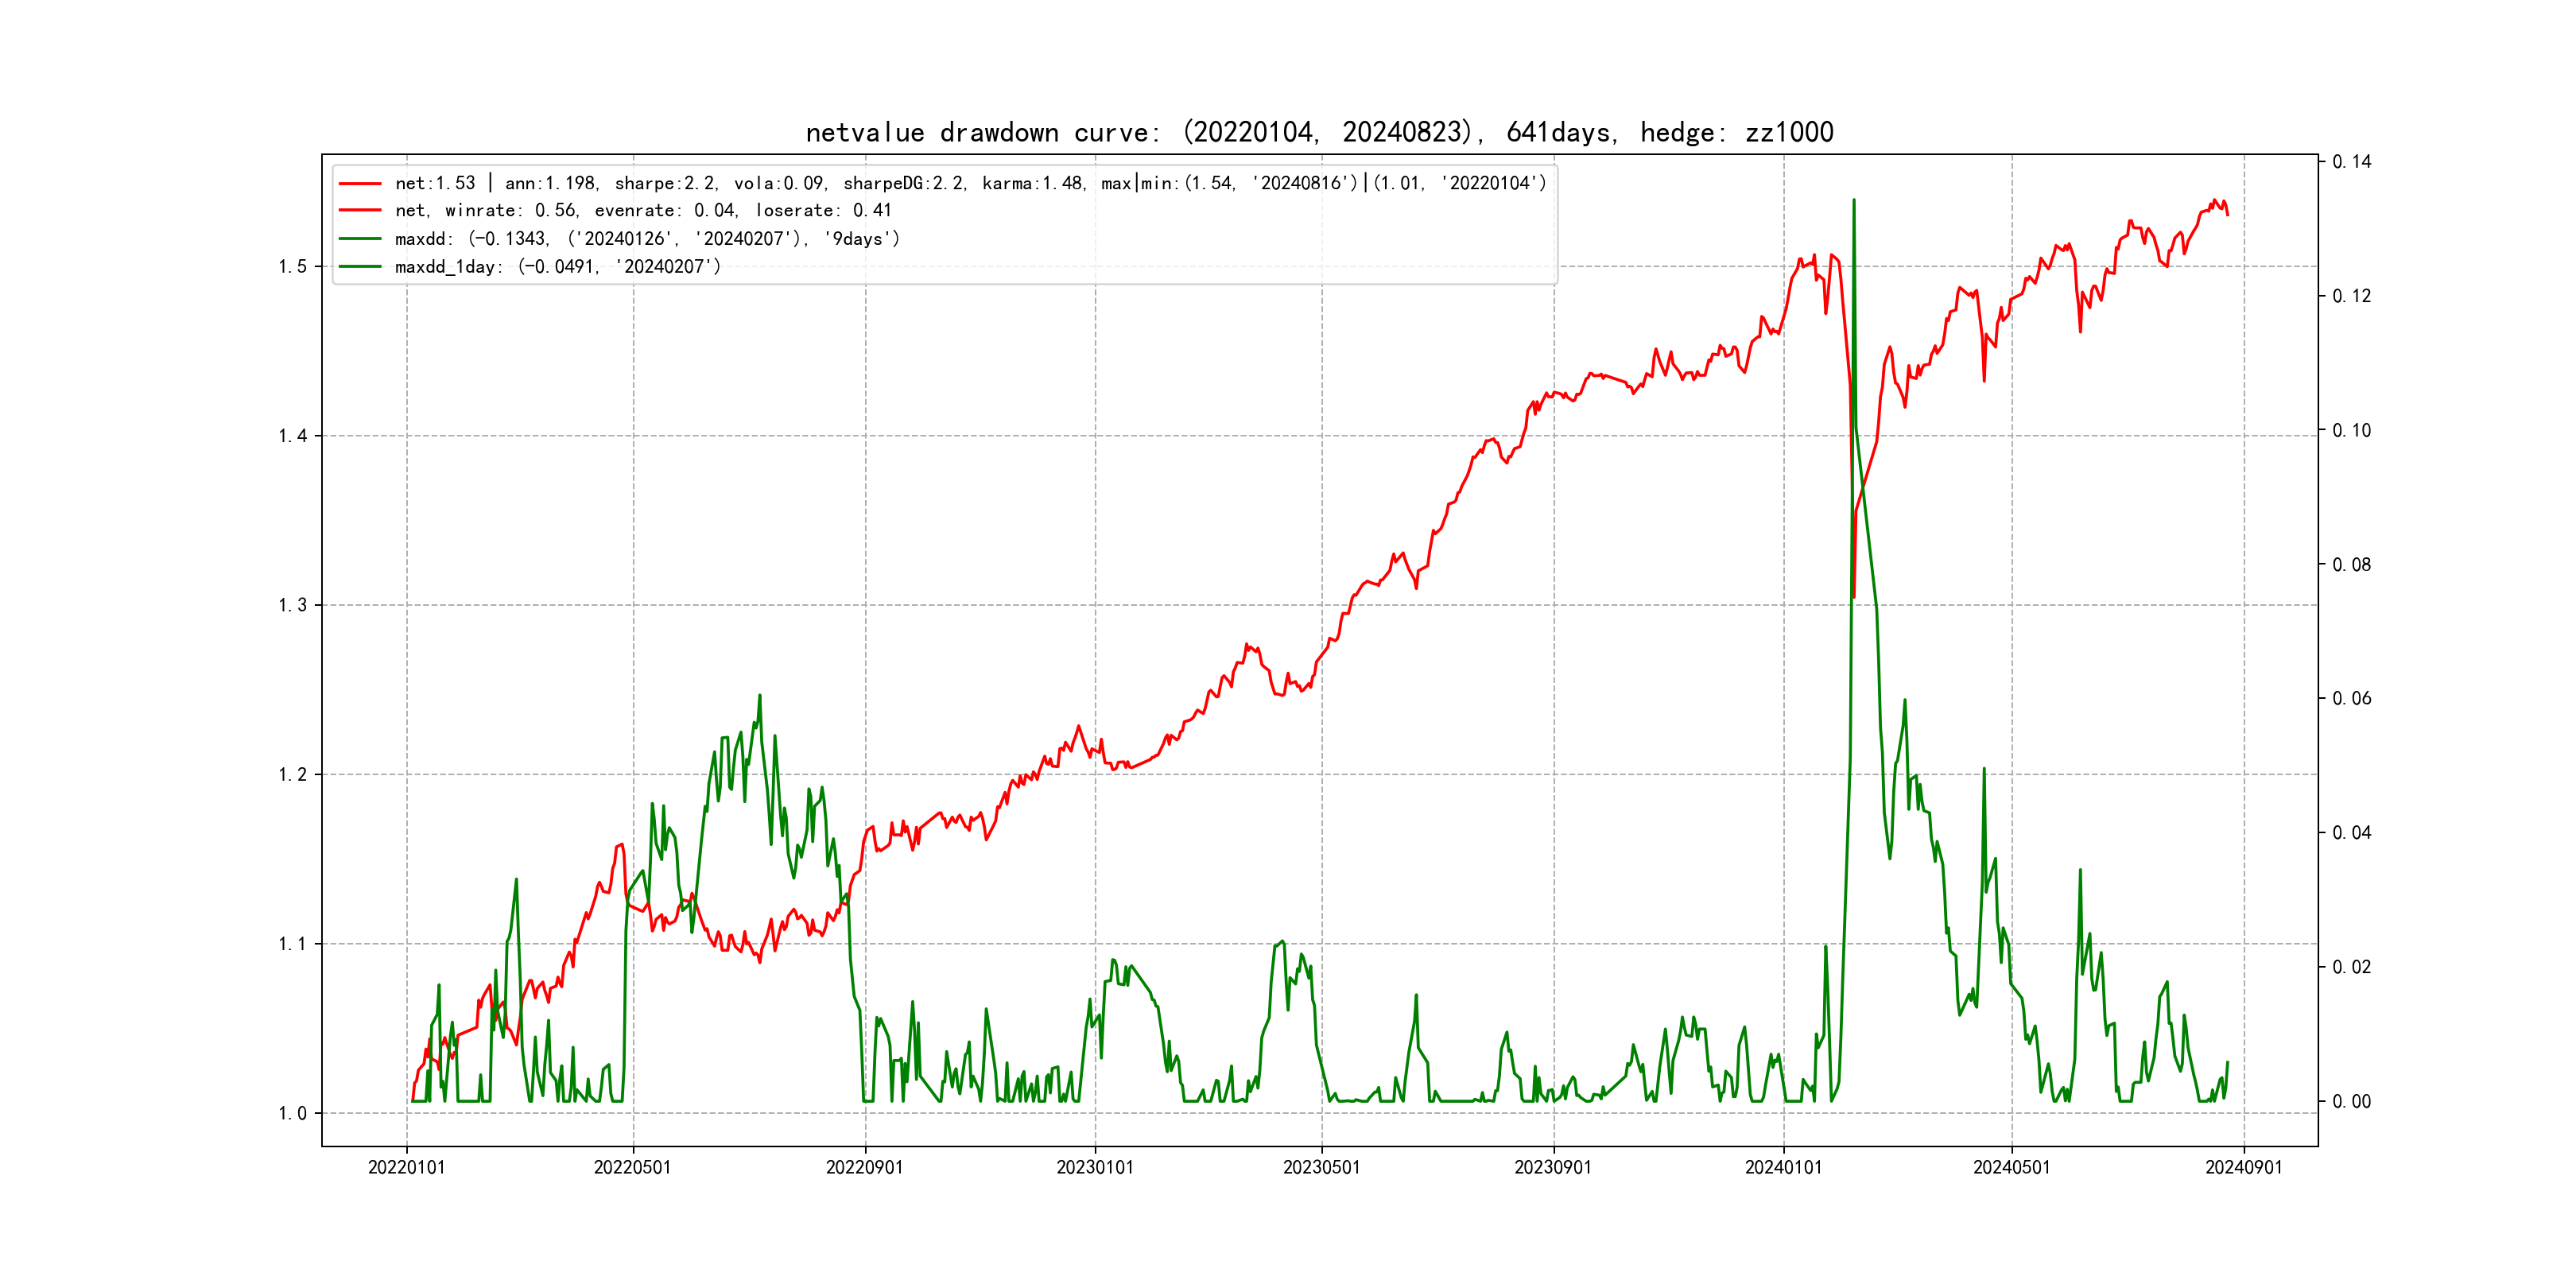Click the 20230501 x-axis date label
Image resolution: width=2576 pixels, height=1288 pixels.
coord(1321,1167)
